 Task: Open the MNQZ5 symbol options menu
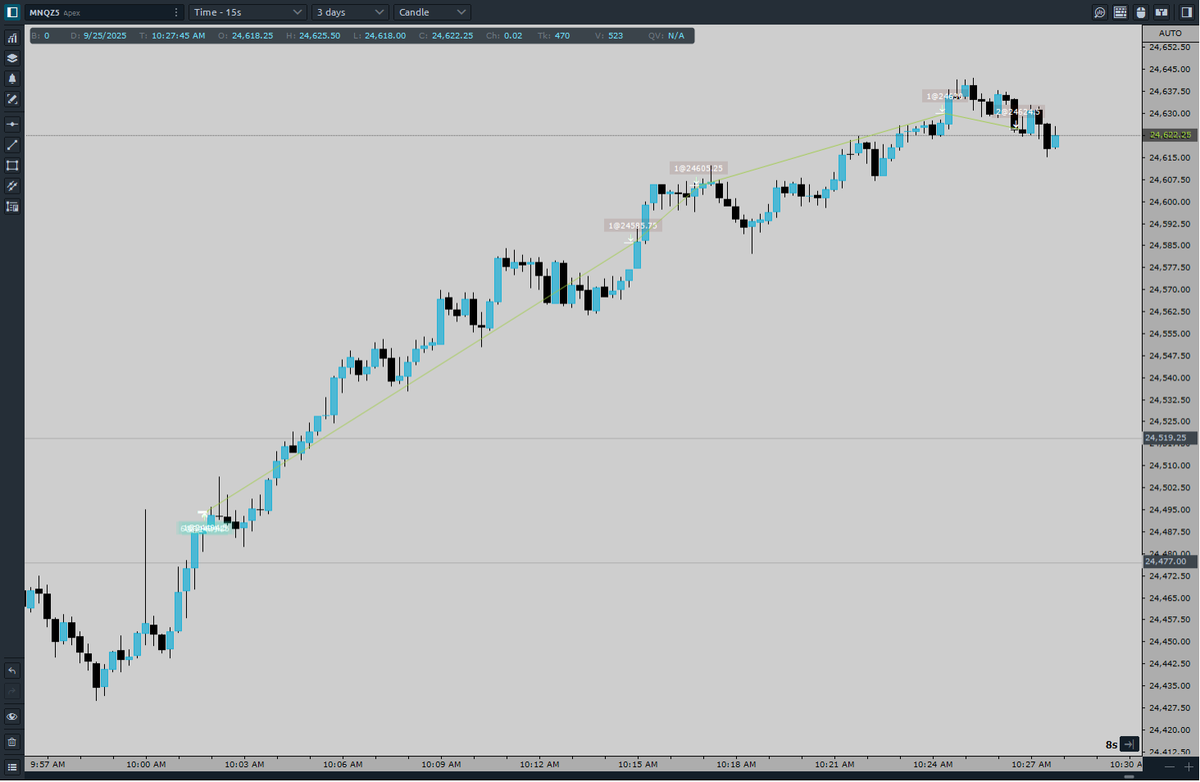[177, 12]
